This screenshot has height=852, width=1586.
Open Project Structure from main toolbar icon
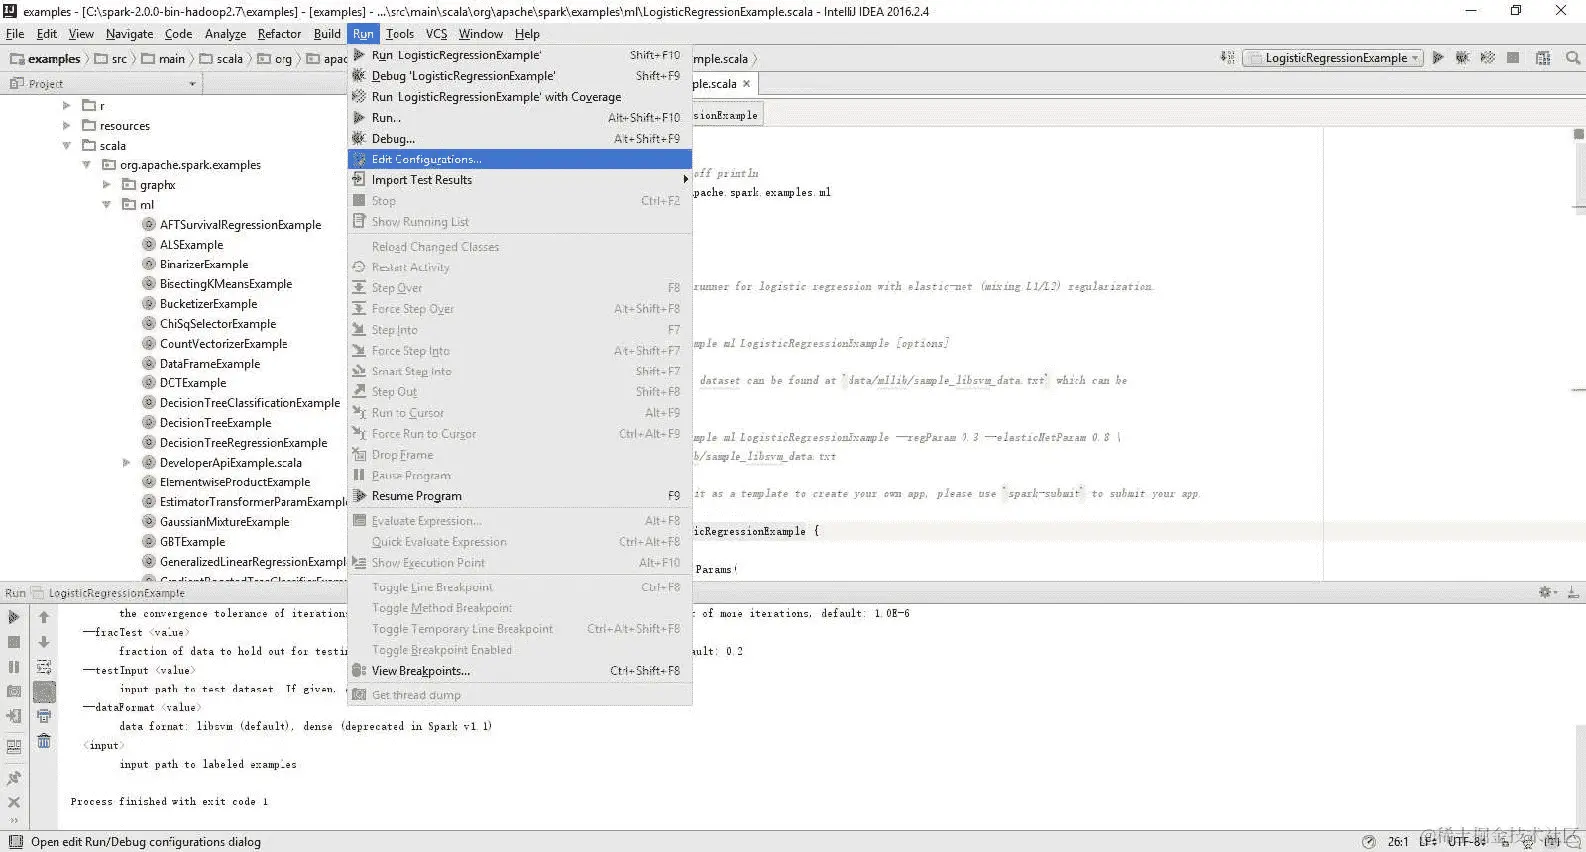tap(1543, 58)
